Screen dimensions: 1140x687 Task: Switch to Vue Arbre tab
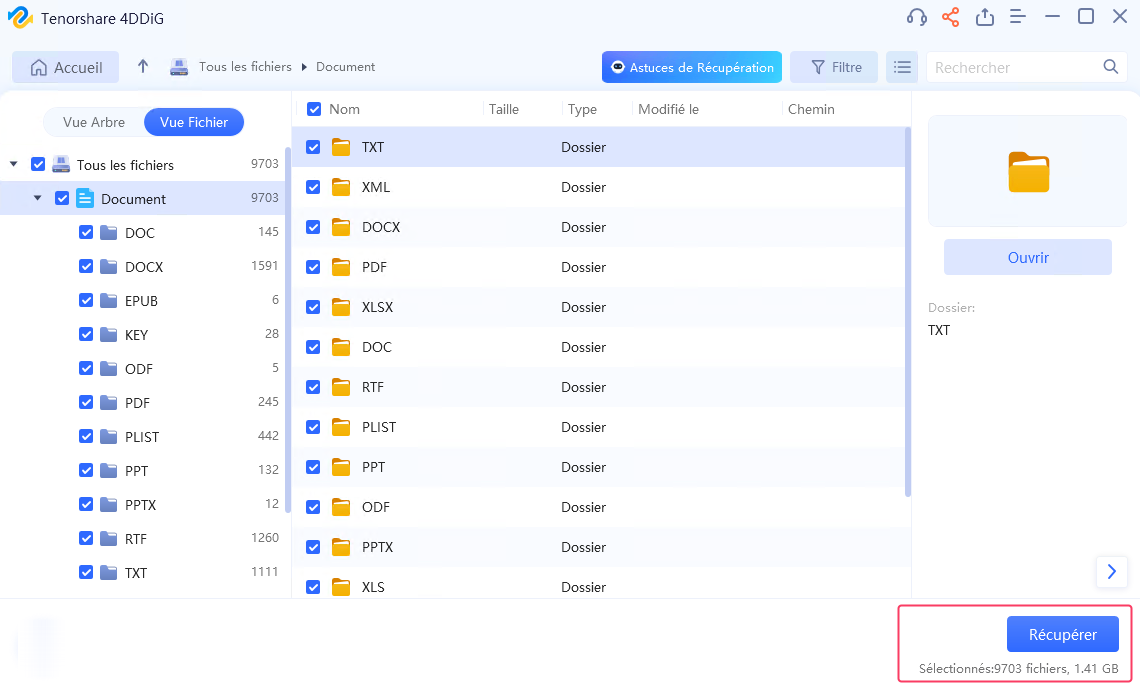coord(95,121)
